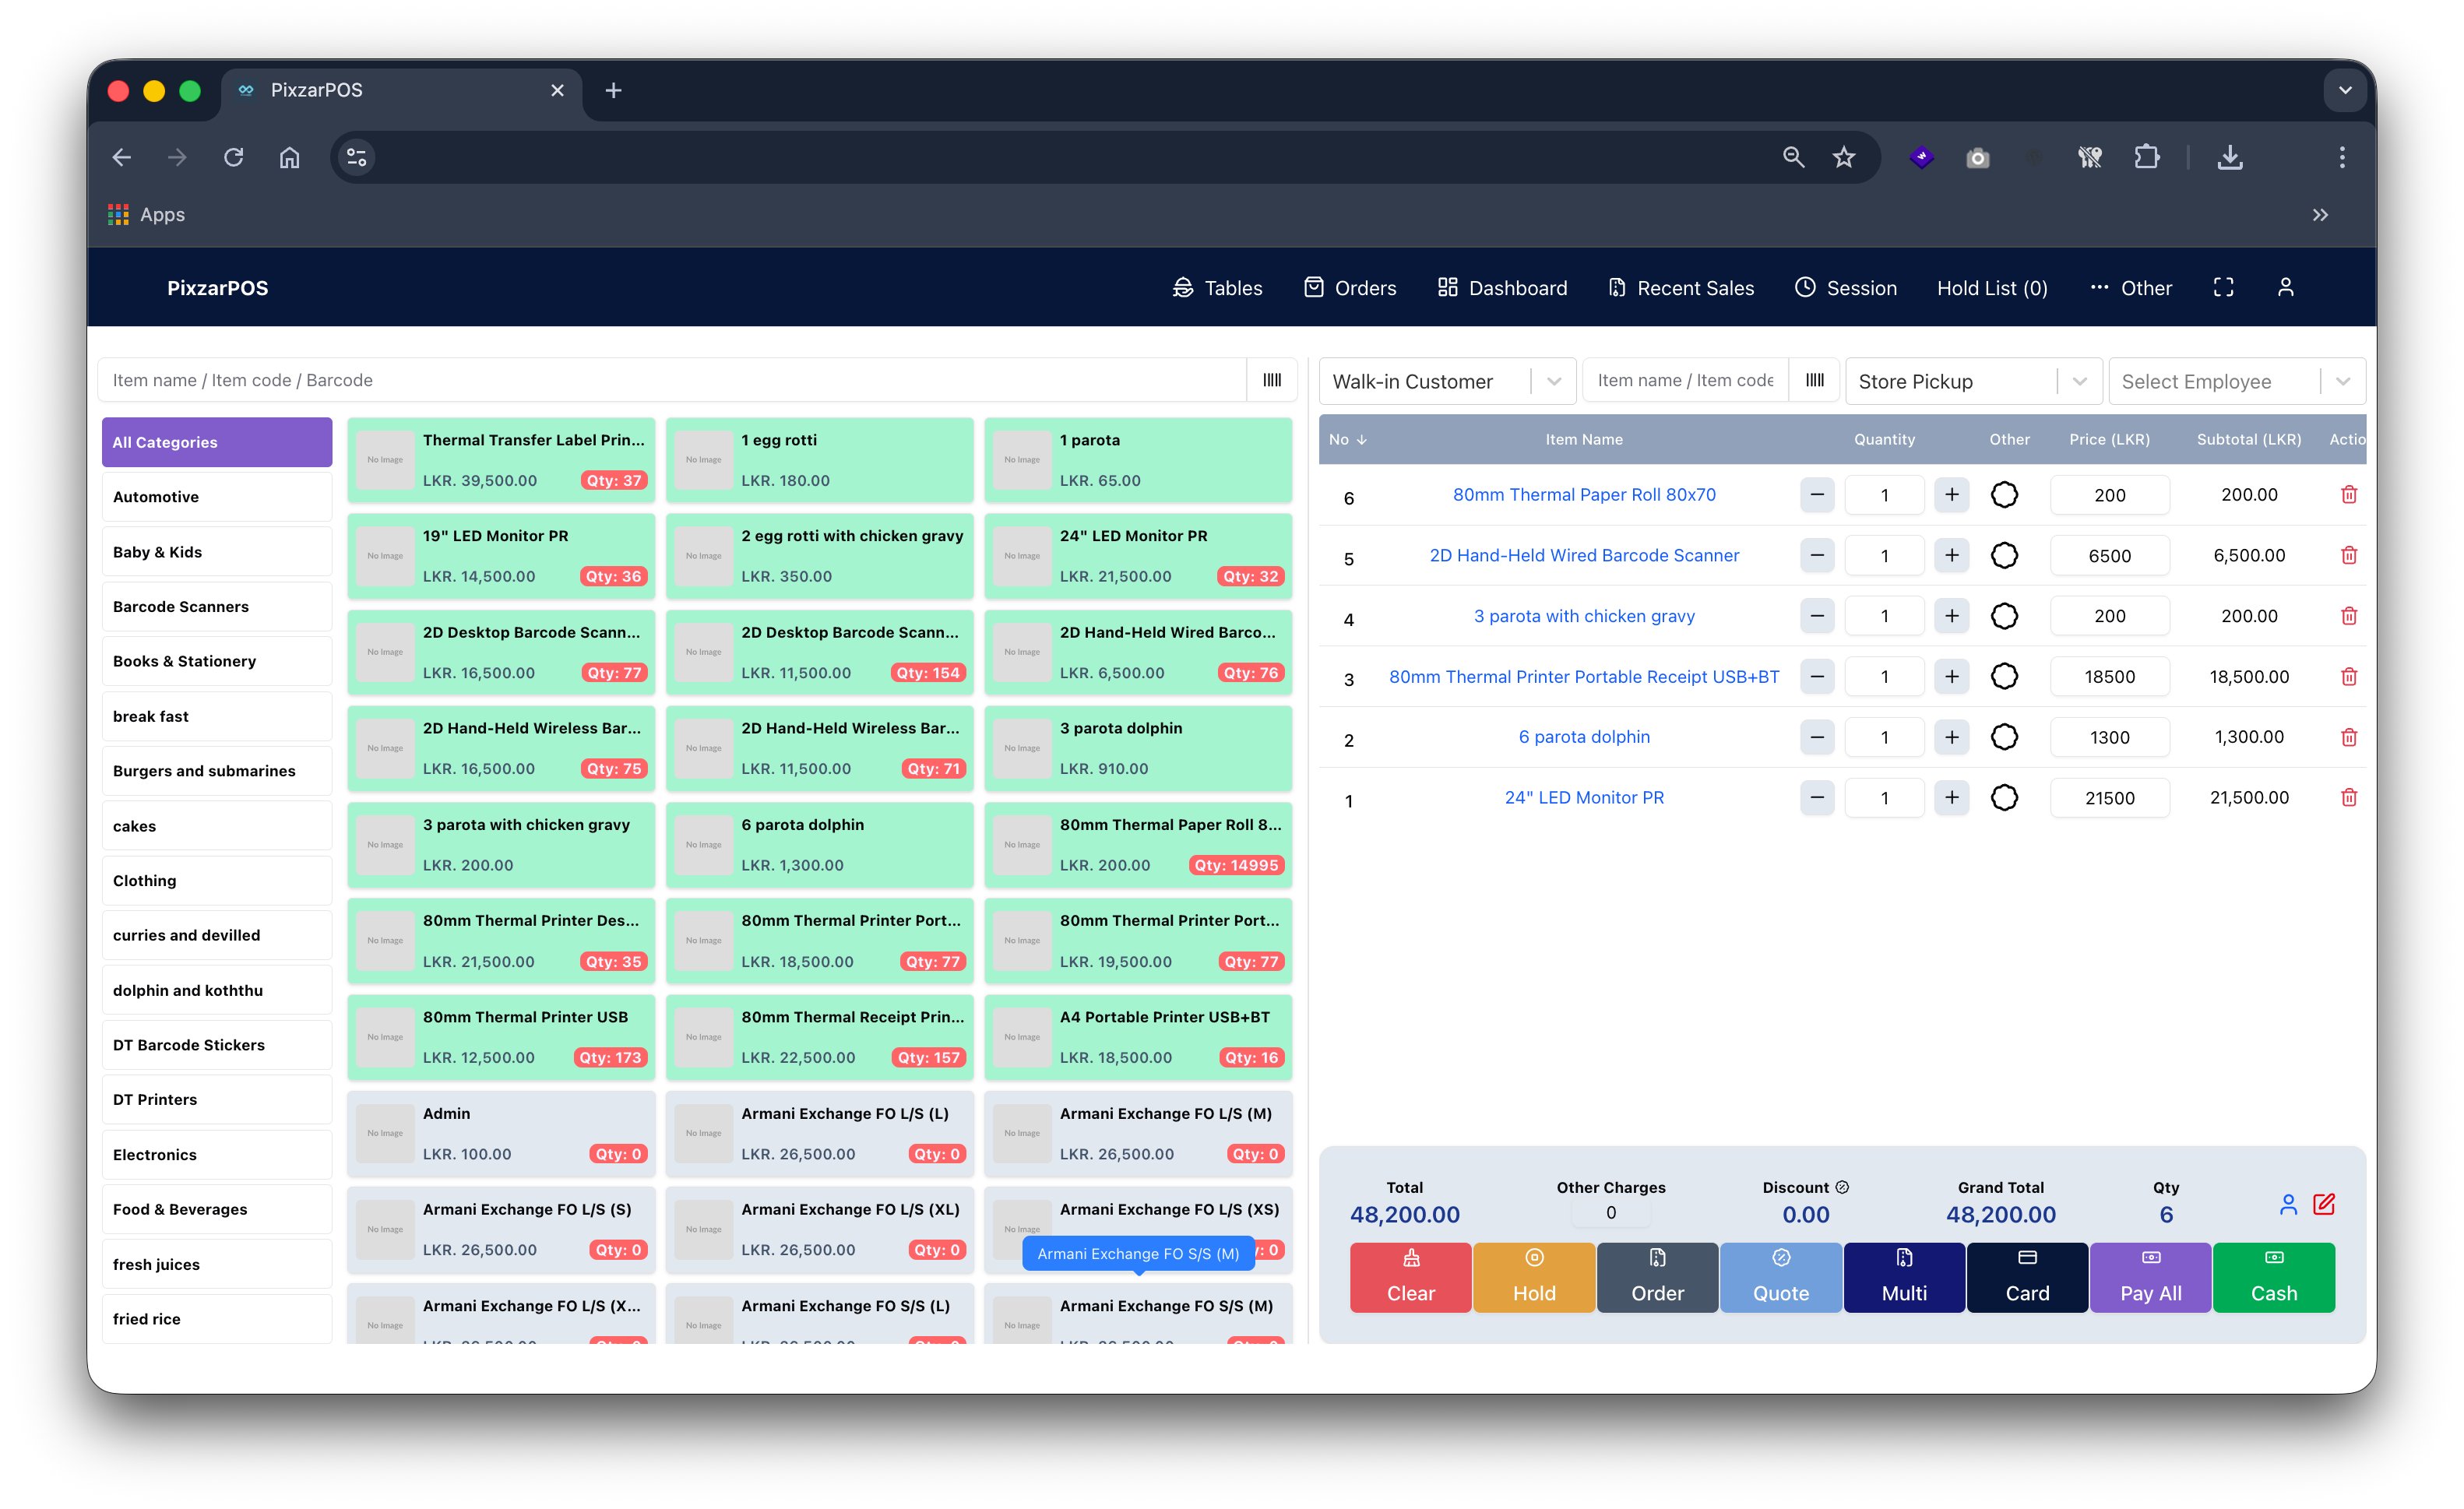Click the blue add customer icon beside the Qty total
The width and height of the screenshot is (2464, 1509).
2289,1205
